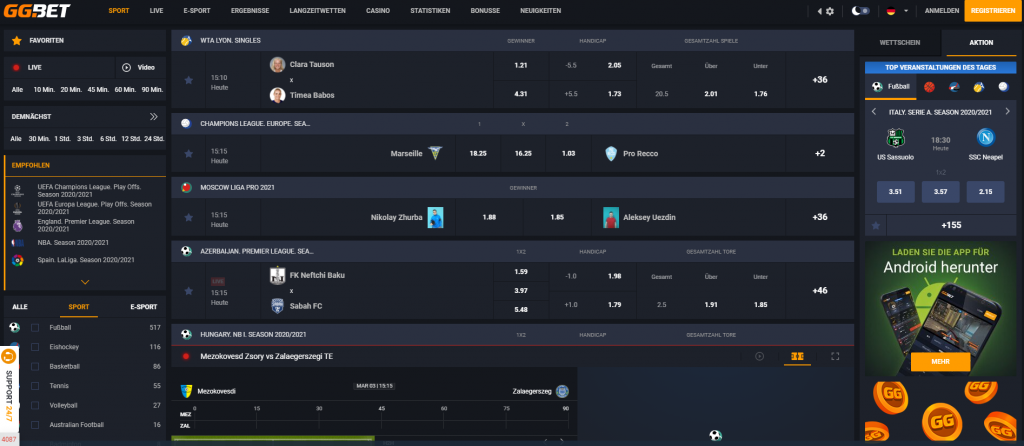Viewport: 1024px width, 446px height.
Task: Expand +155 markets for Sassuolo vs Neapel
Action: [x=951, y=225]
